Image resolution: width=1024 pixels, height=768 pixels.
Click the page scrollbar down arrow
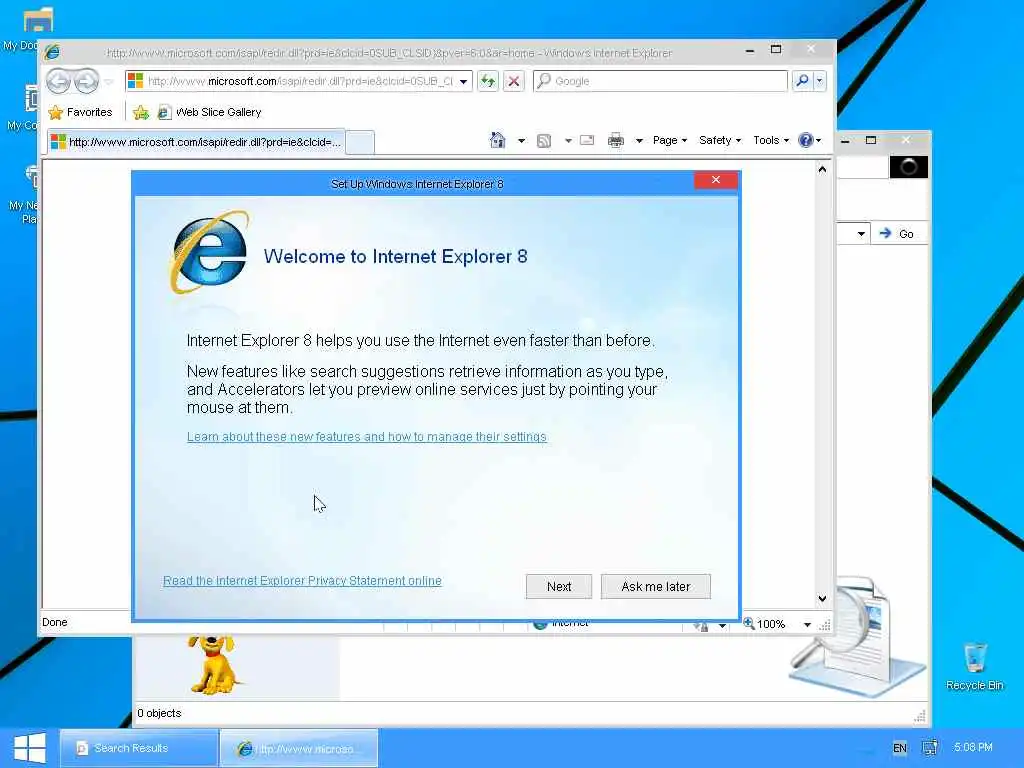point(822,598)
